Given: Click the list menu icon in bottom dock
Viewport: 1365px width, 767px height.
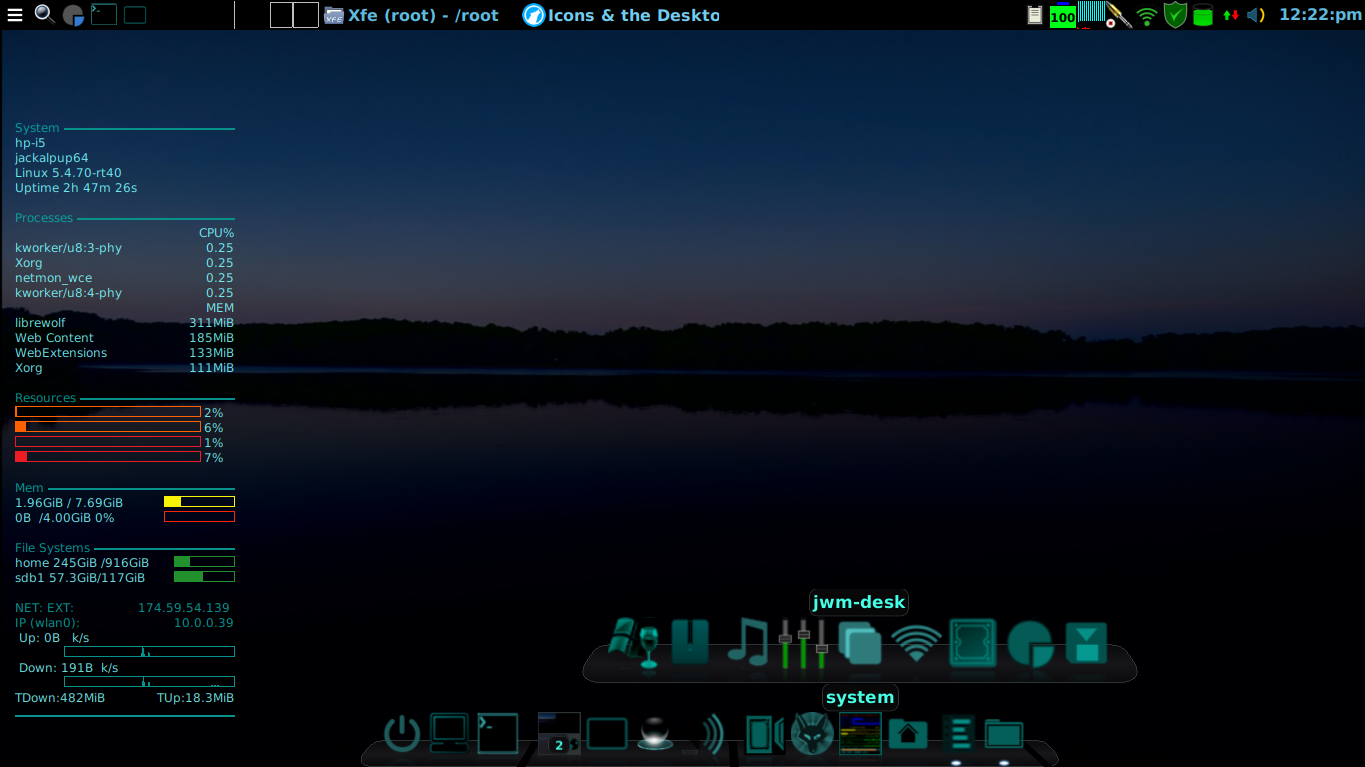Looking at the screenshot, I should [x=958, y=734].
